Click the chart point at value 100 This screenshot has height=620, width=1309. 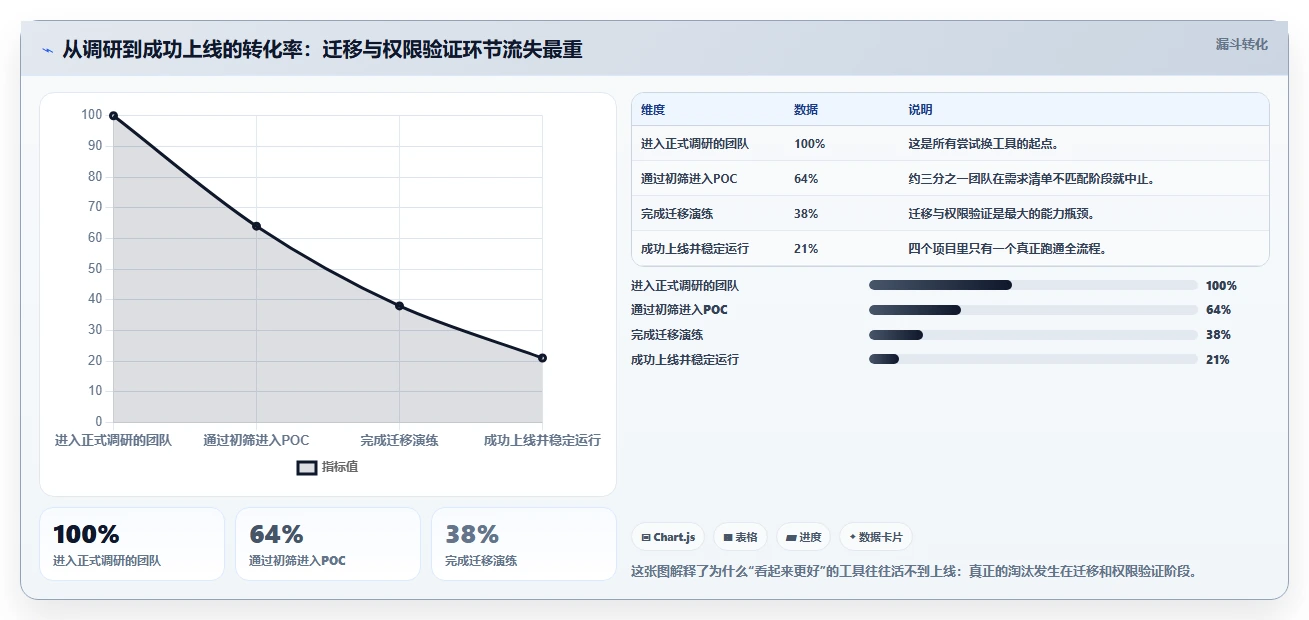[x=113, y=116]
